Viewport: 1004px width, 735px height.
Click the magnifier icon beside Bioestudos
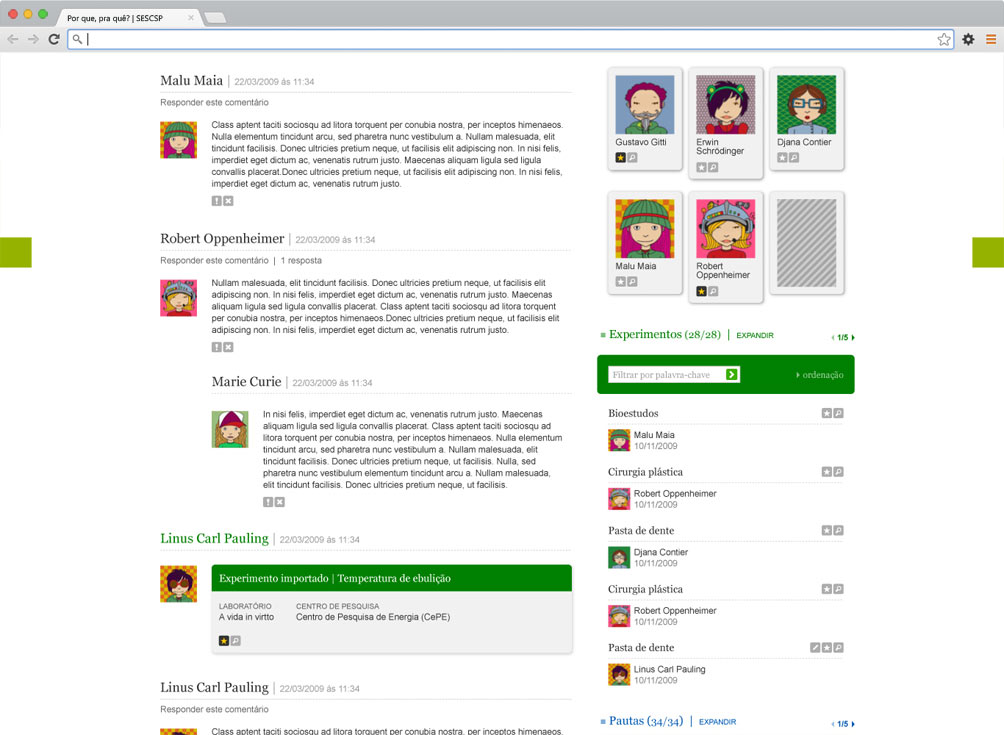pos(838,413)
